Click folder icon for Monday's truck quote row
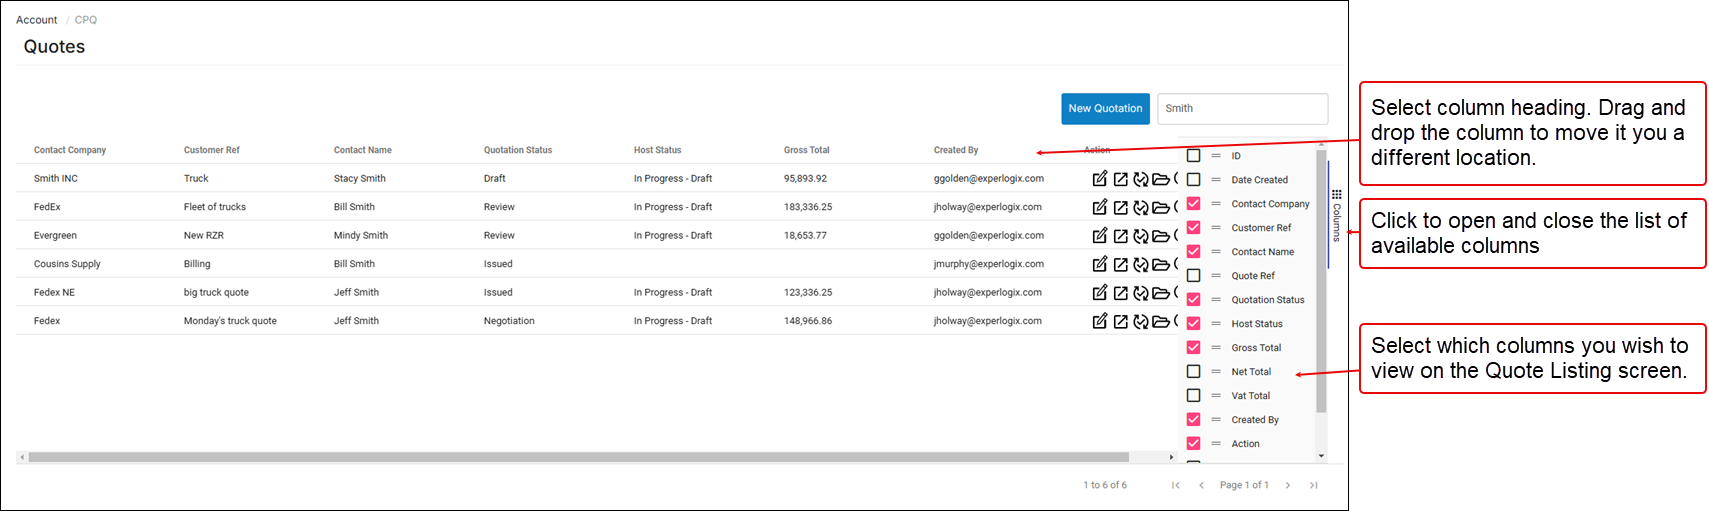This screenshot has width=1709, height=511. 1160,322
